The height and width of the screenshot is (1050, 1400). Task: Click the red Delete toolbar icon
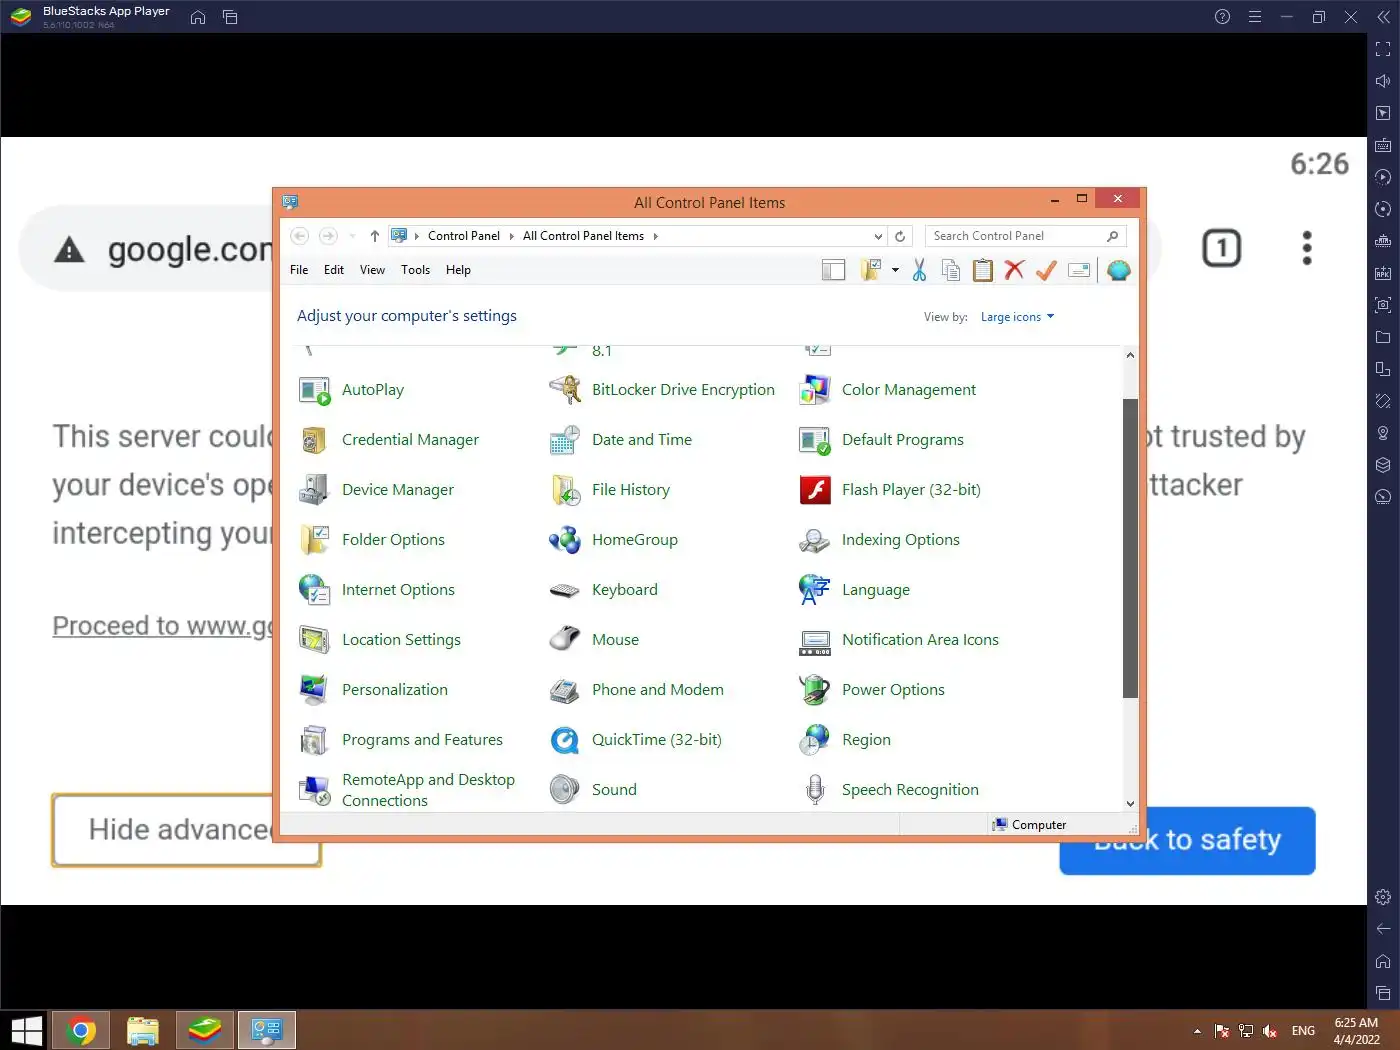(x=1014, y=270)
